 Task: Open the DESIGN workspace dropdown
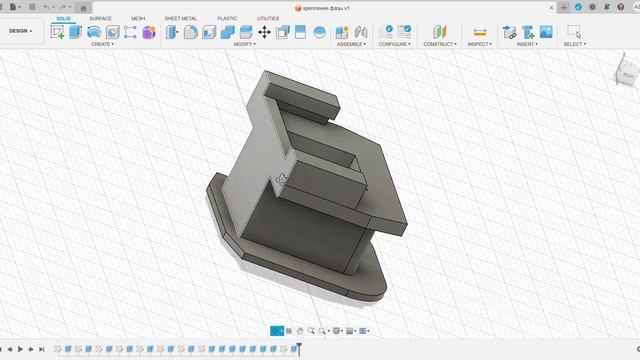(20, 31)
